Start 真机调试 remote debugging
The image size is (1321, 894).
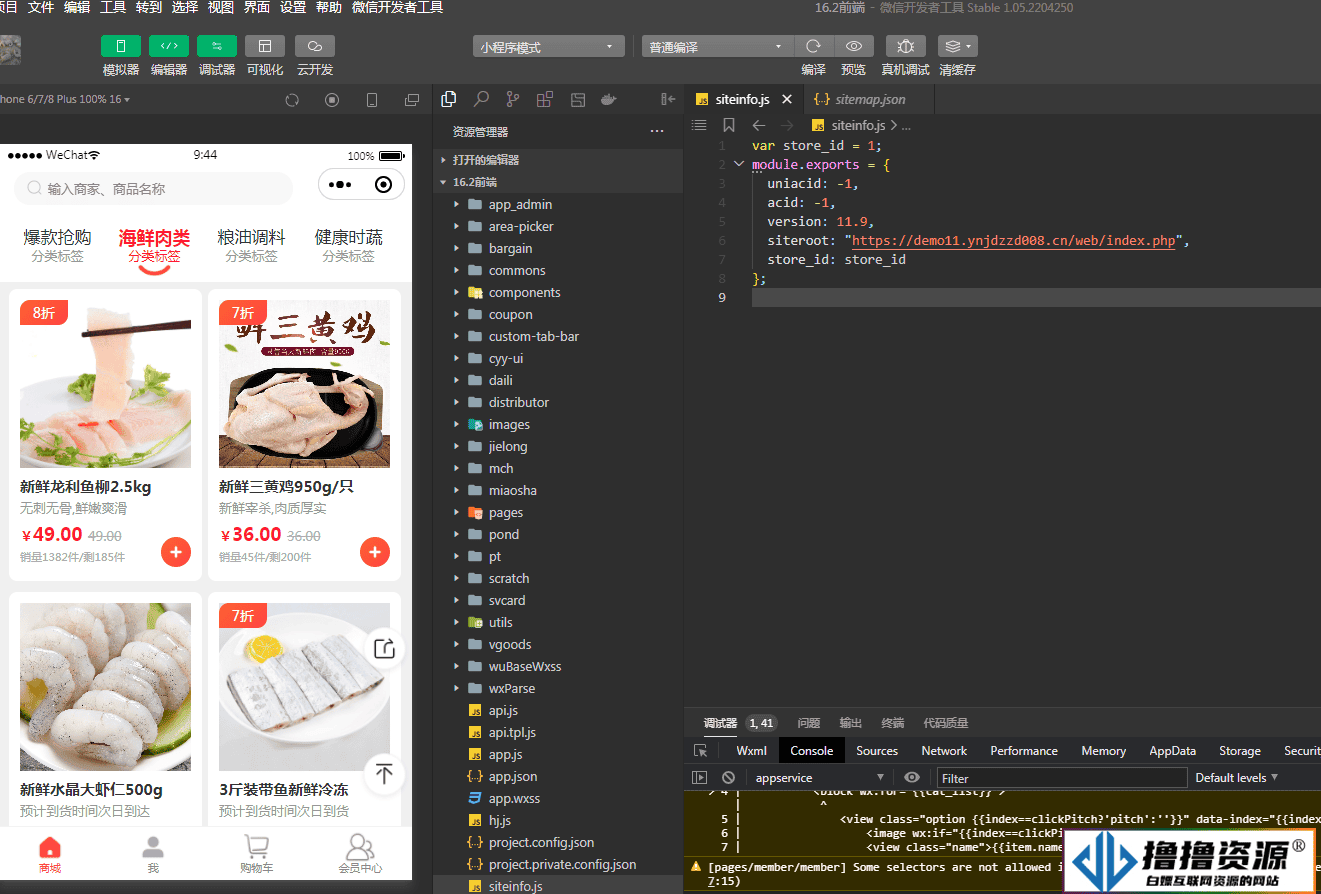[x=906, y=46]
